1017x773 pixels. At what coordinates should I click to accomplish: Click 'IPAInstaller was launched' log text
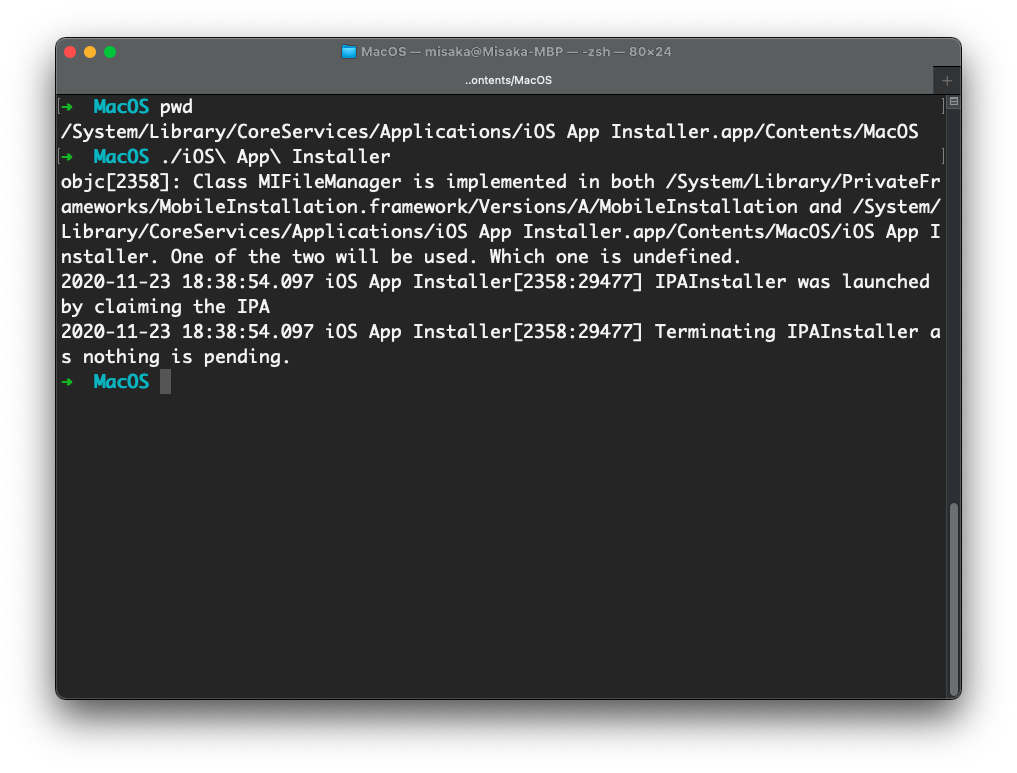pyautogui.click(x=792, y=281)
